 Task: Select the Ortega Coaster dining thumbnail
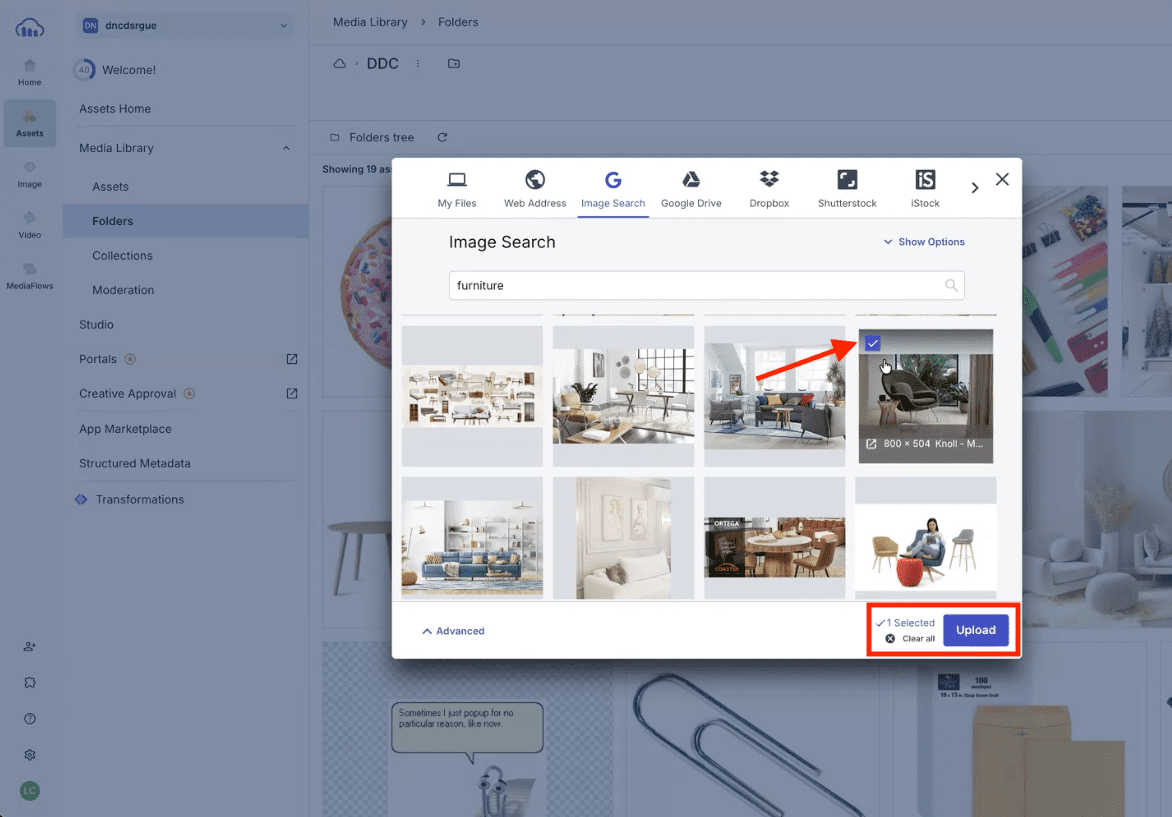774,537
